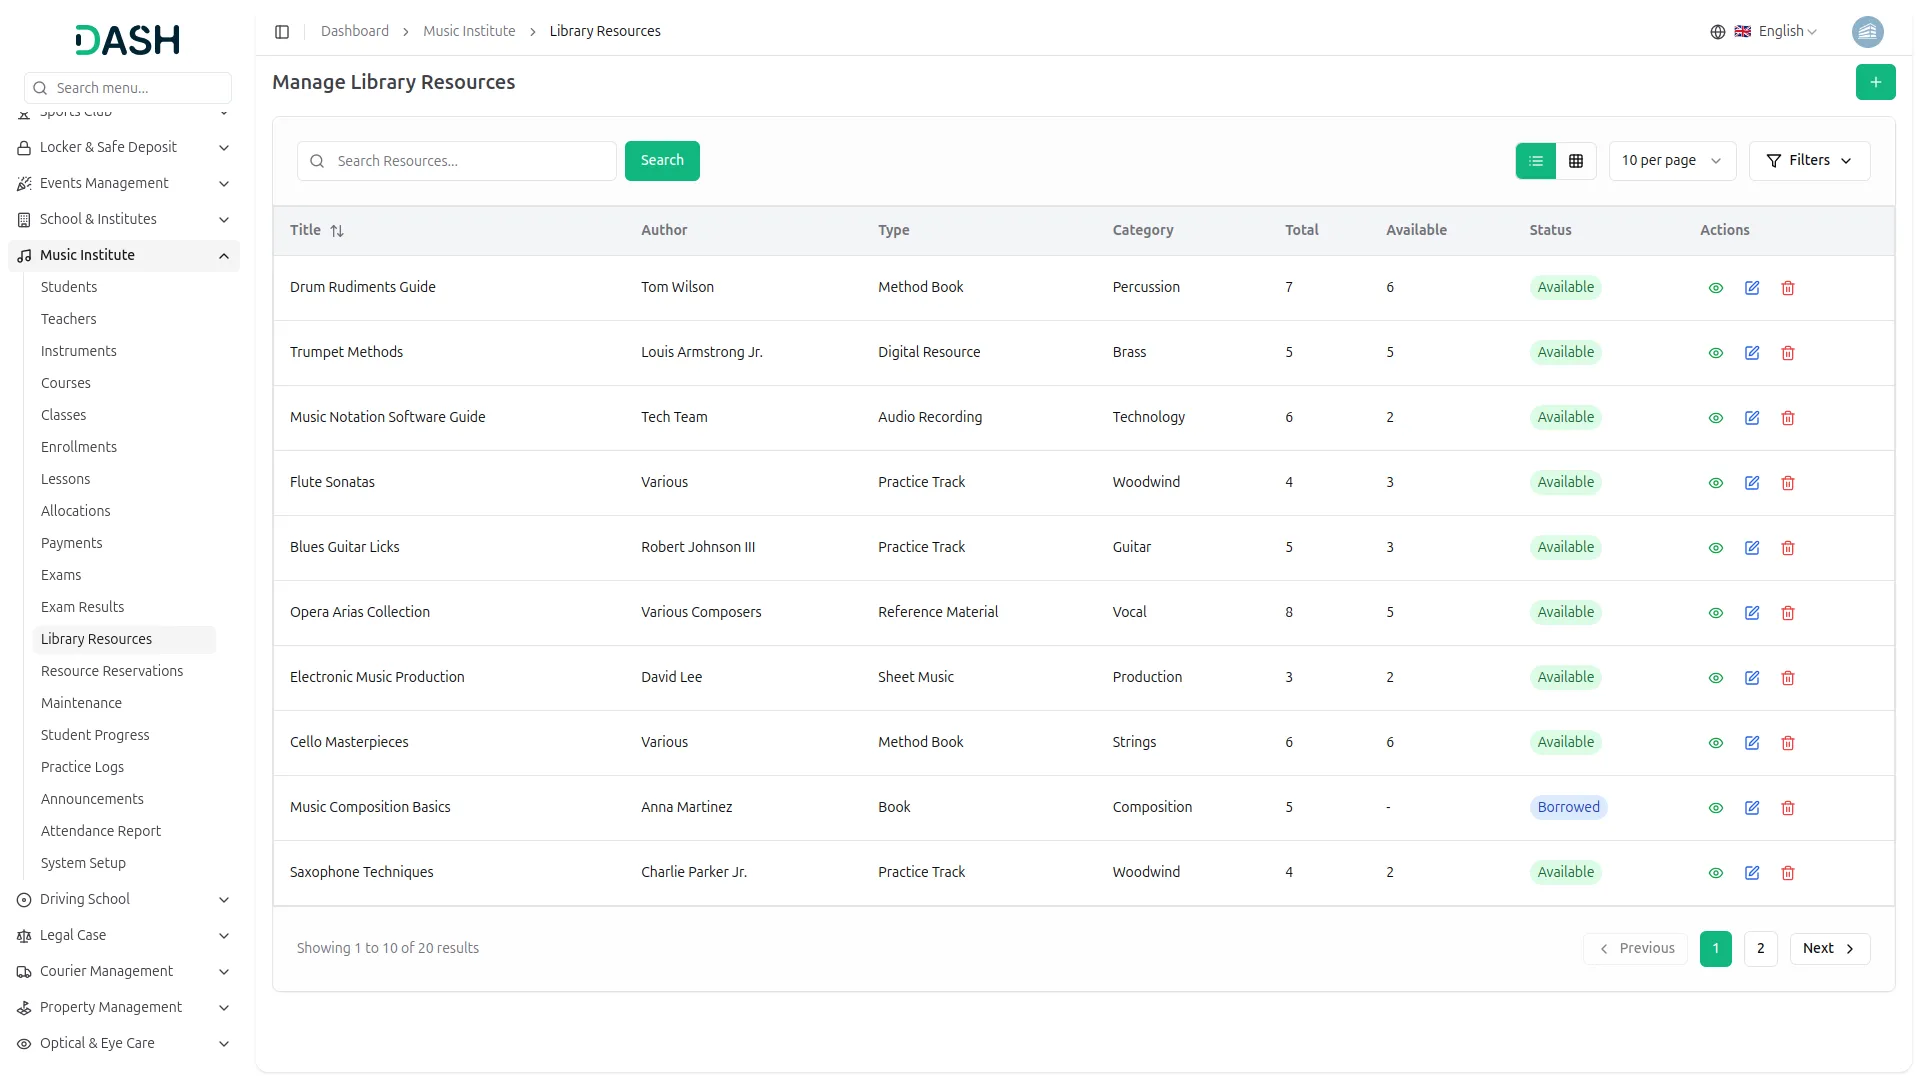This screenshot has width=1920, height=1080.
Task: Open the user avatar profile menu
Action: [x=1867, y=32]
